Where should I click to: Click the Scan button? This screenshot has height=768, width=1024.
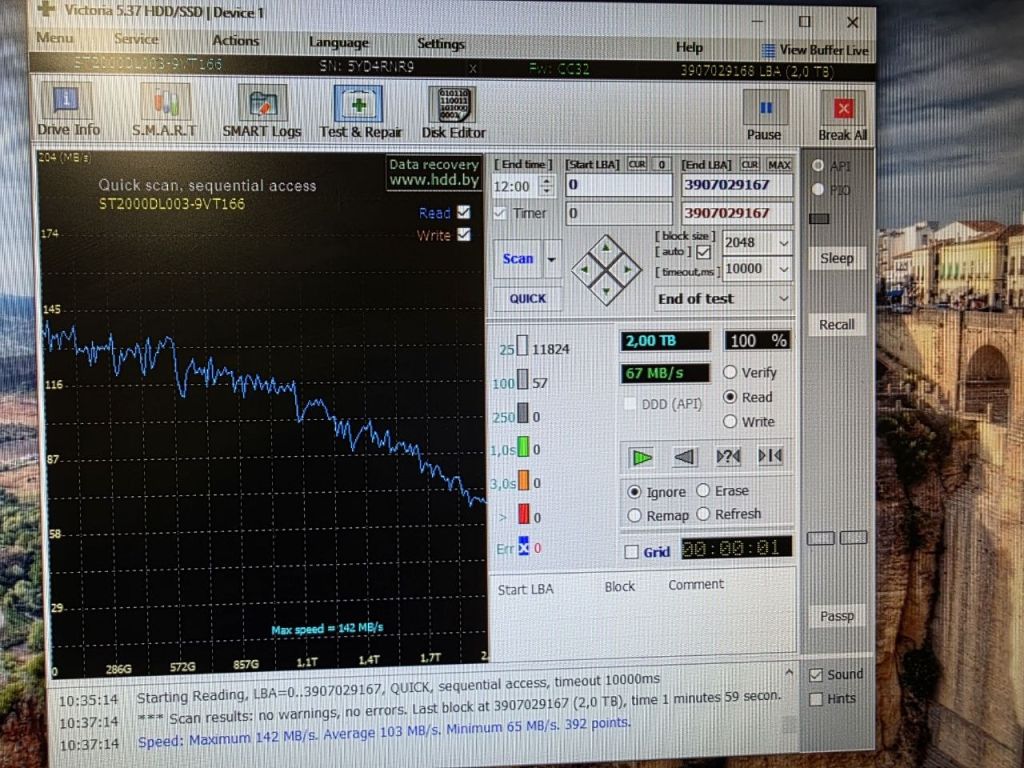coord(518,259)
